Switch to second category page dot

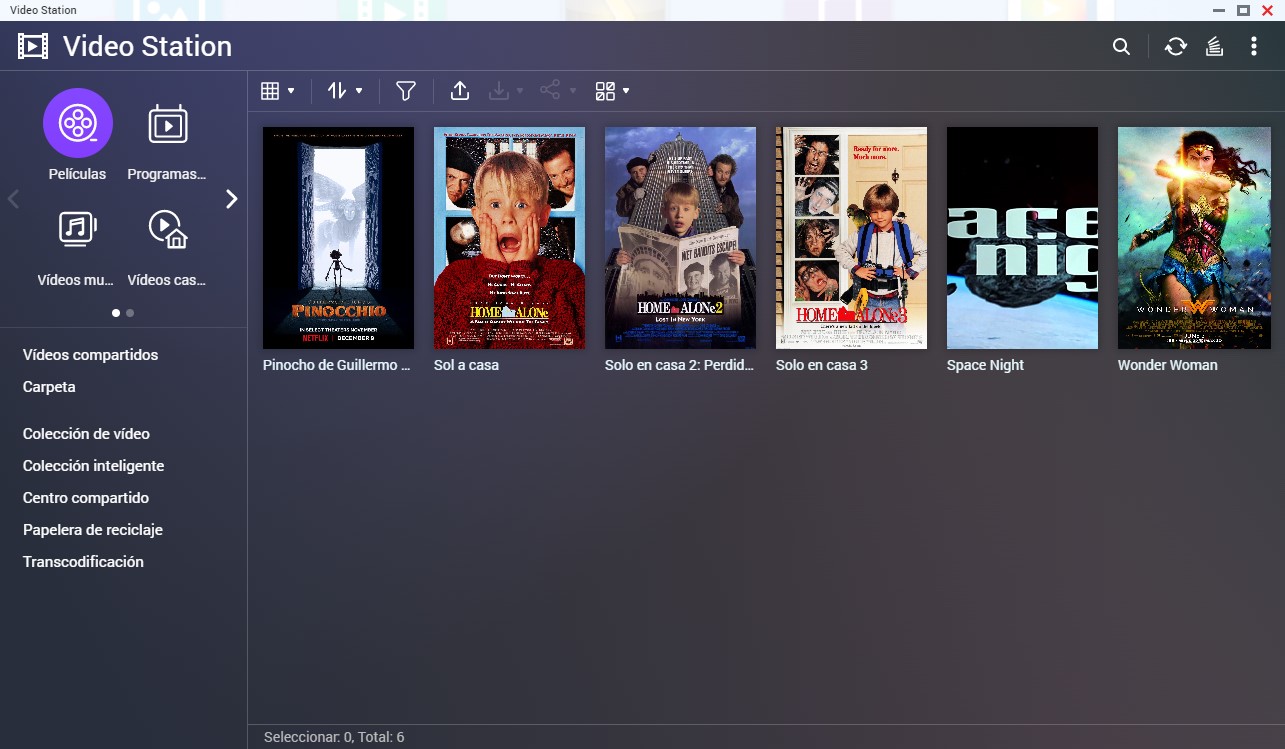(130, 313)
